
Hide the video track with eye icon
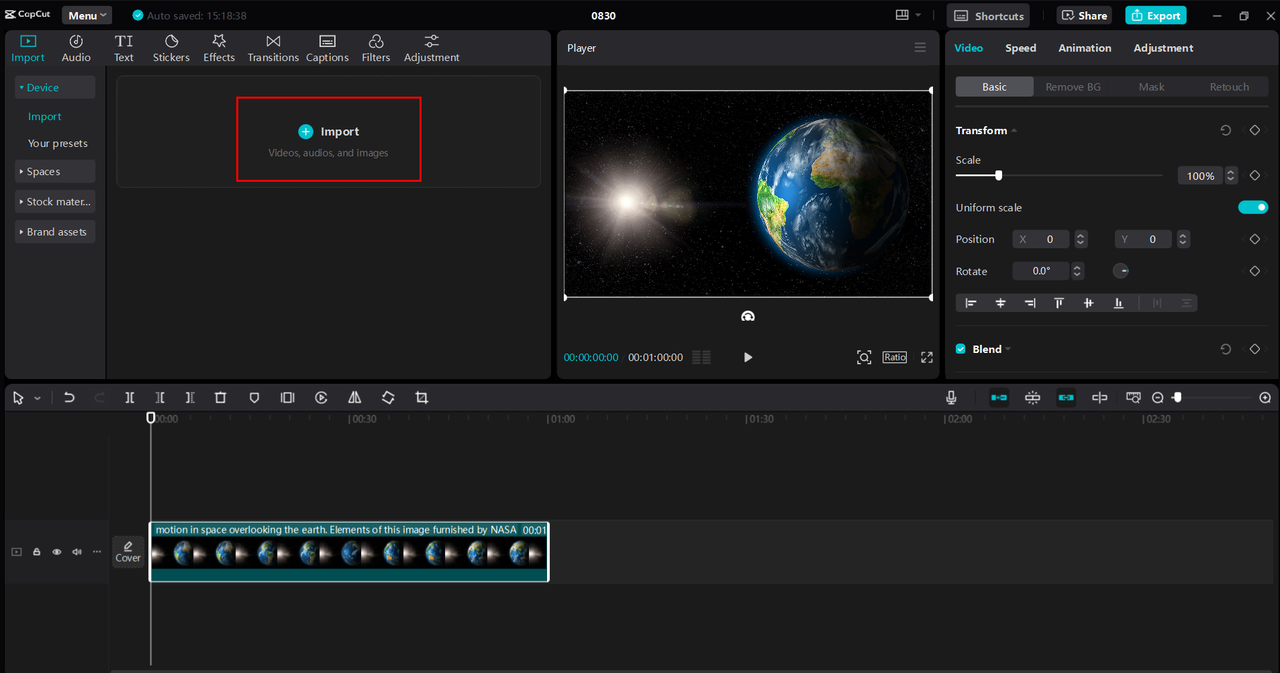tap(57, 551)
